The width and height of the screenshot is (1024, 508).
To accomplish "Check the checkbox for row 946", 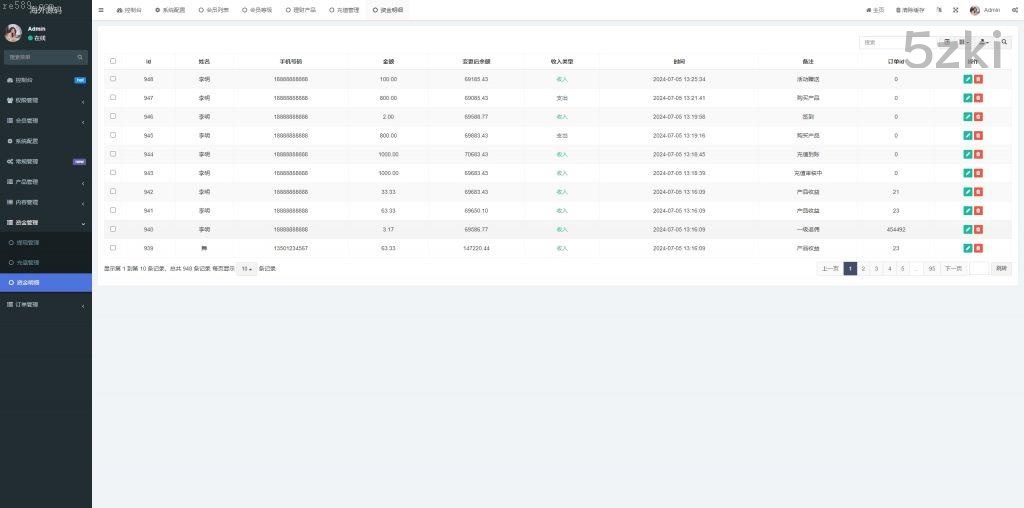I will coord(113,116).
